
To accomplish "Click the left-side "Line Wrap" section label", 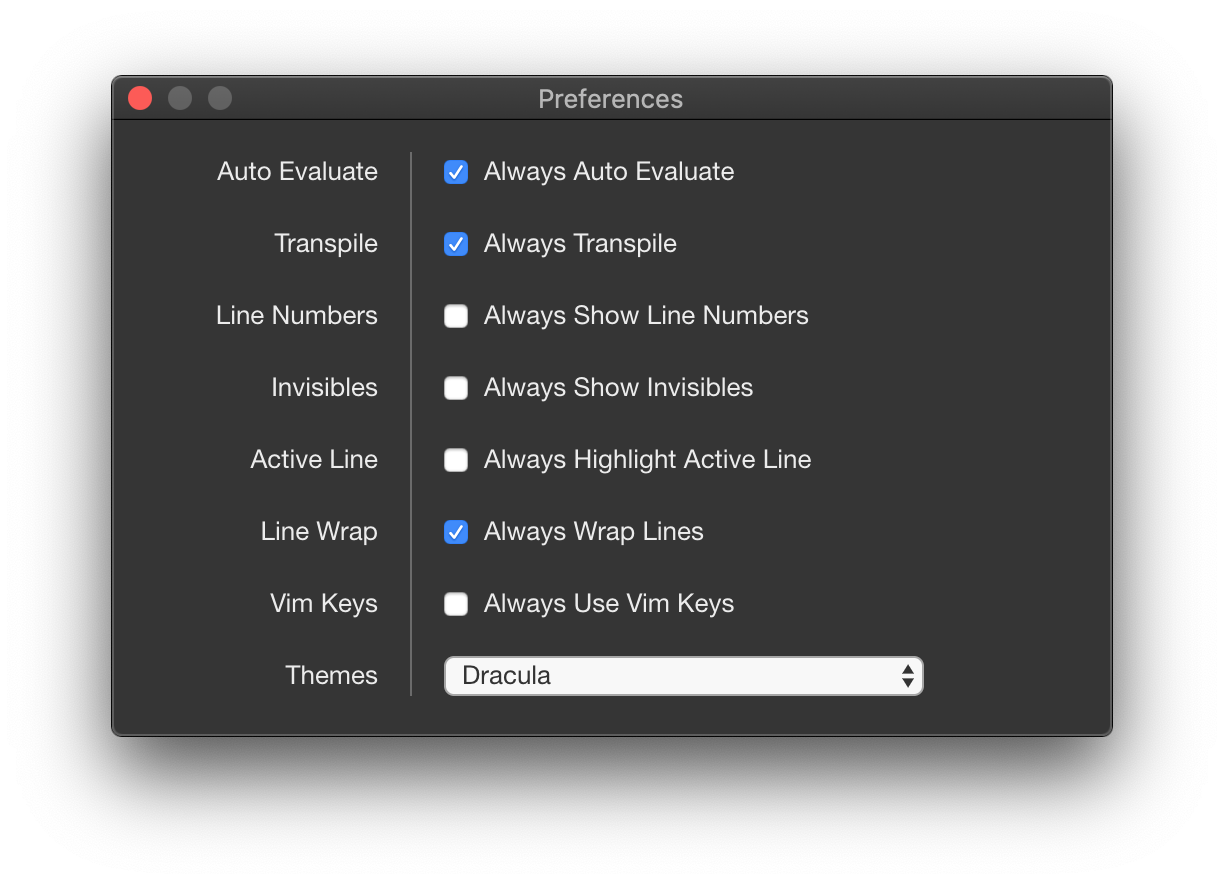I will 319,532.
